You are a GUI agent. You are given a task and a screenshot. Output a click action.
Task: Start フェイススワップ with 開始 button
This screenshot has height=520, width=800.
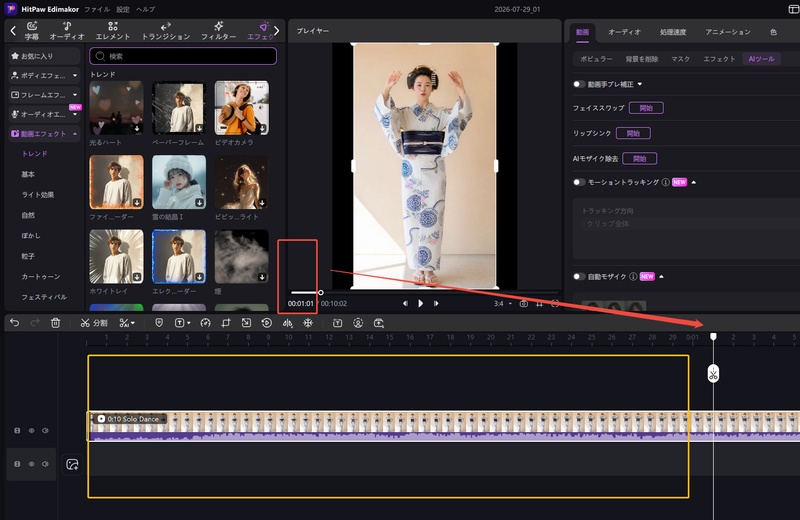646,108
